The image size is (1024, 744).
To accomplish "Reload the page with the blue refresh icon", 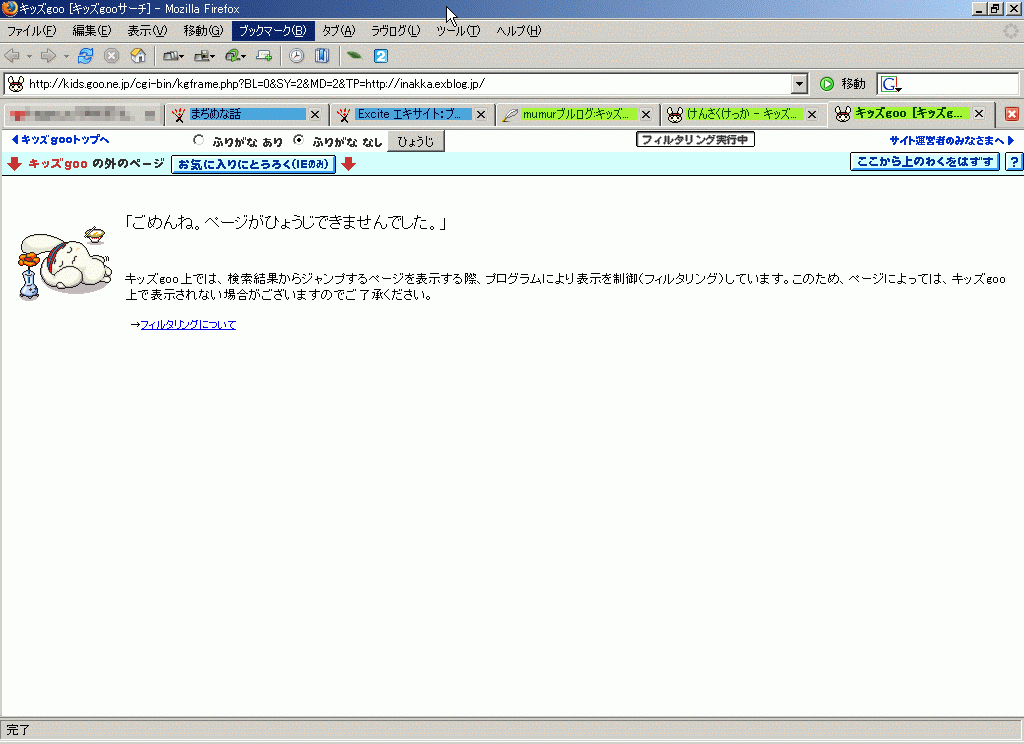I will (86, 56).
